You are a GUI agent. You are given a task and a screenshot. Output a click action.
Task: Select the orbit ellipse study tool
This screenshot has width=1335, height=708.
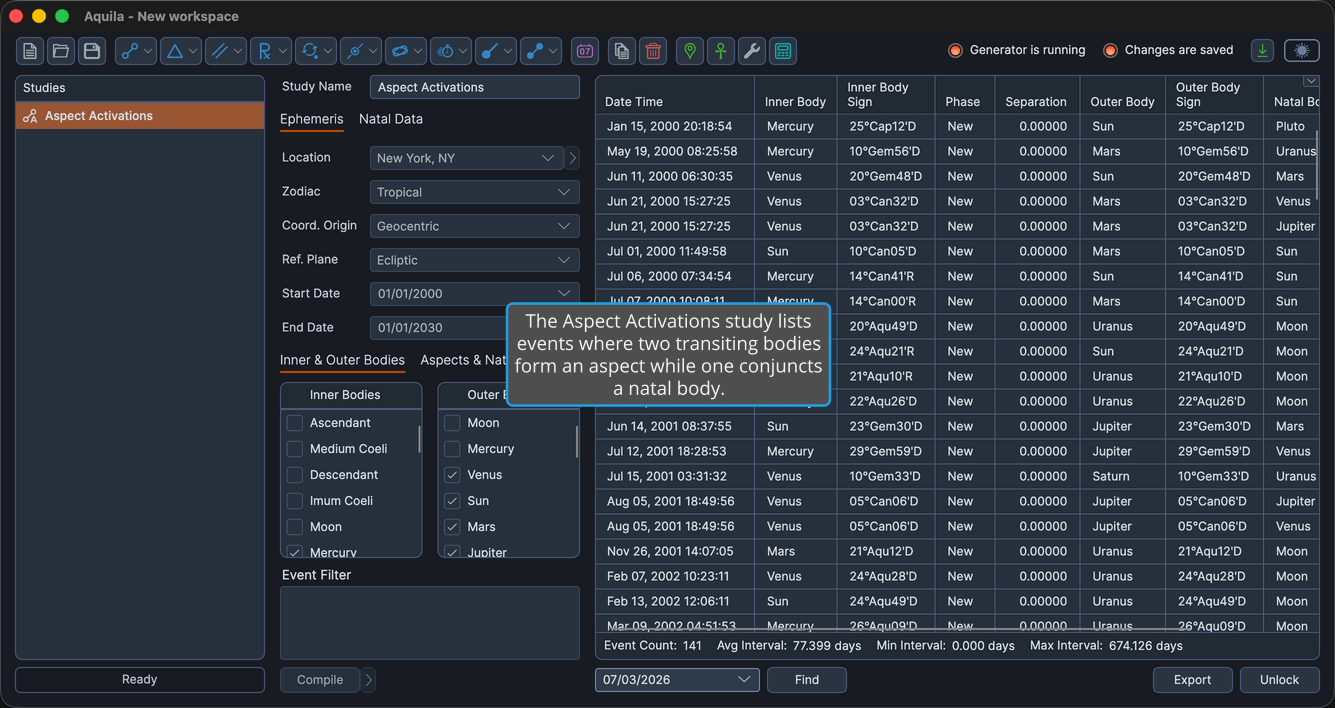(406, 51)
